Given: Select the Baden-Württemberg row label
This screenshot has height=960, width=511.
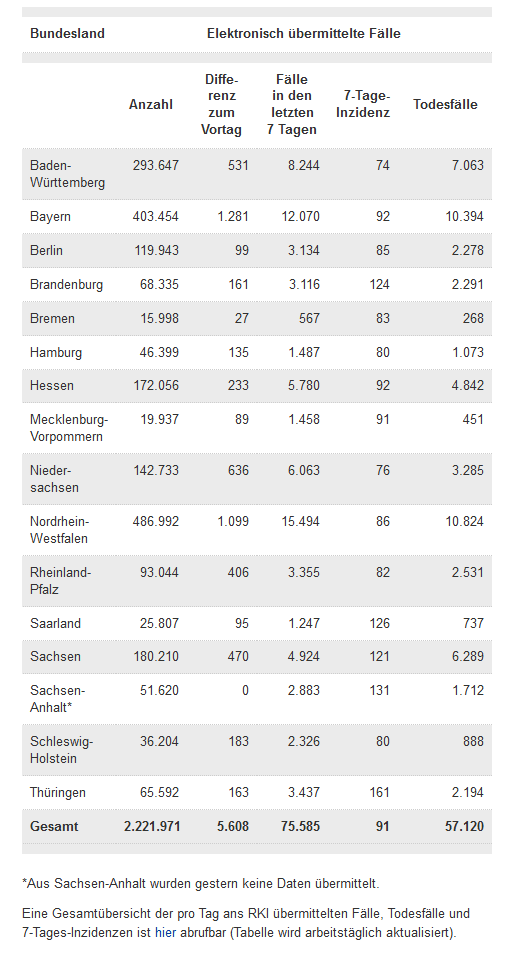Looking at the screenshot, I should pos(67,174).
